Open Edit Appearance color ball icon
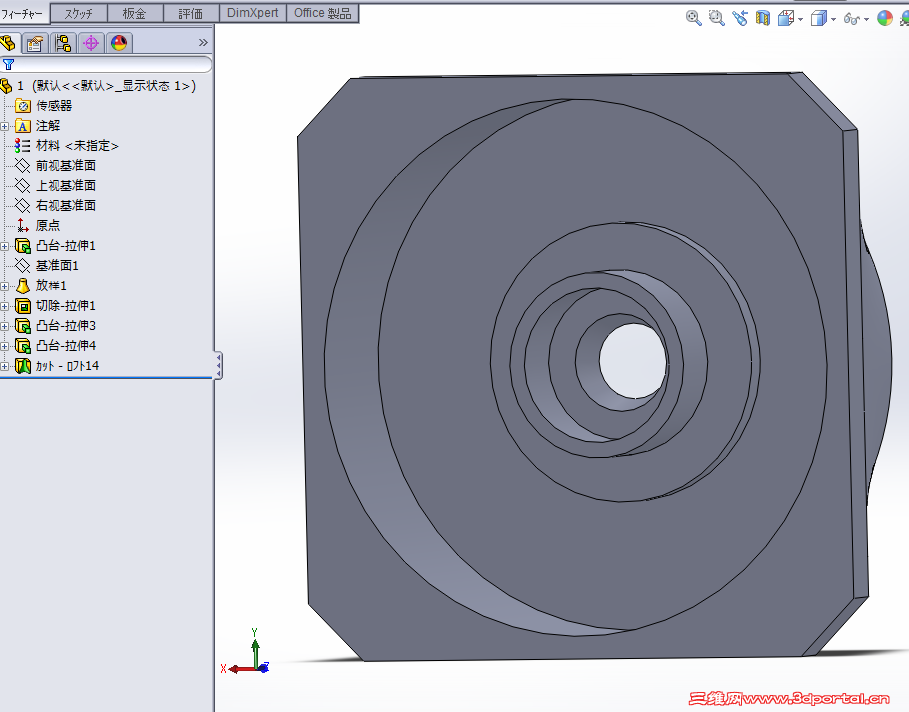 coord(885,18)
